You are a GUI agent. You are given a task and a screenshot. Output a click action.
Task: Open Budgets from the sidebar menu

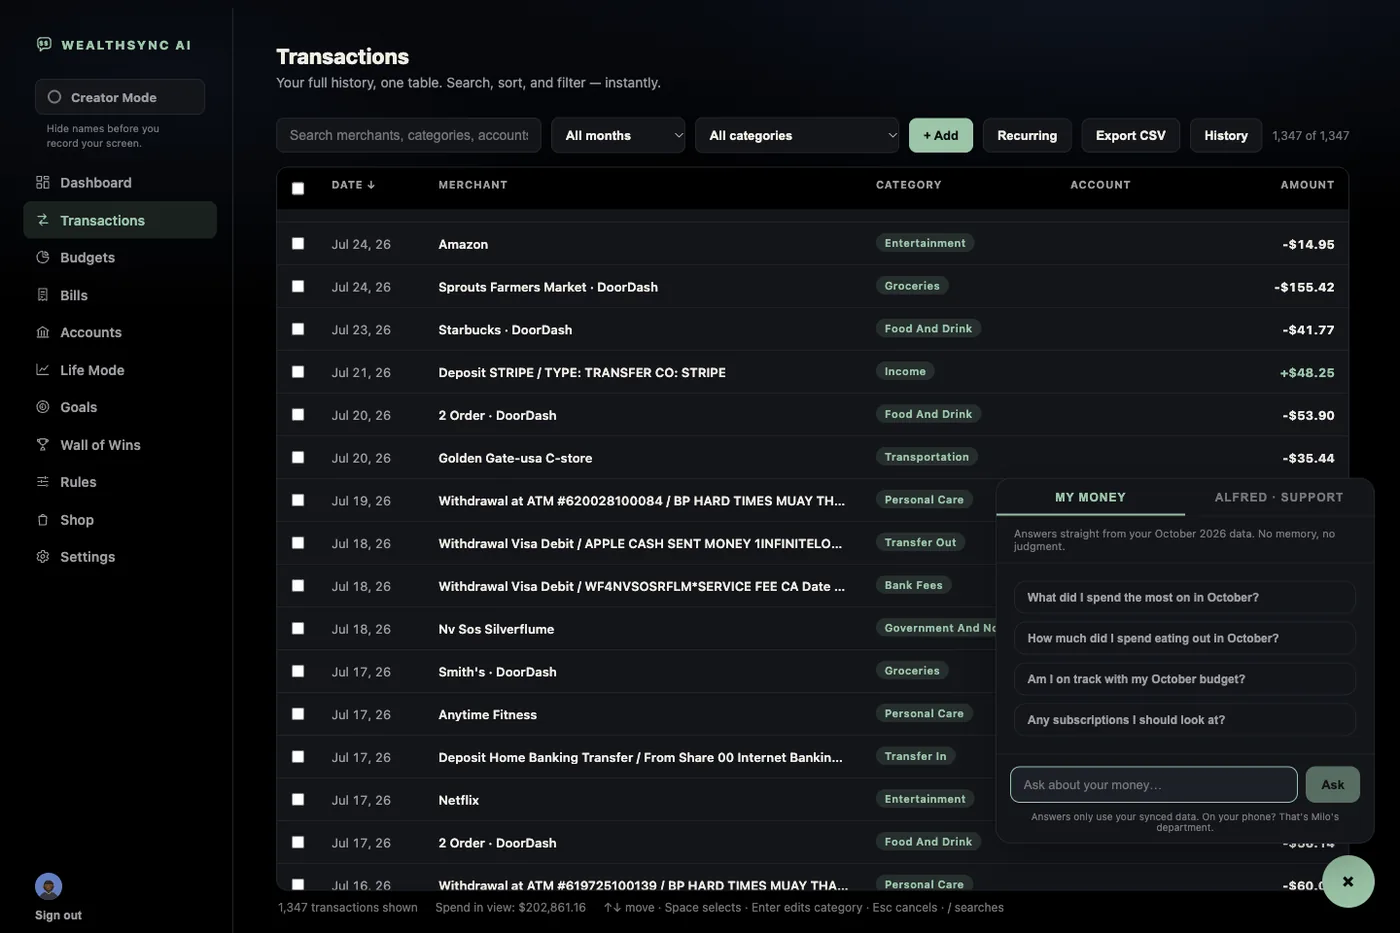(120, 257)
